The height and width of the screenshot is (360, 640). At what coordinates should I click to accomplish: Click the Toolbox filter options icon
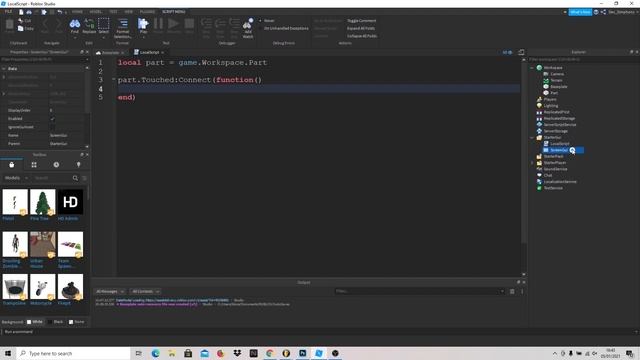(84, 178)
